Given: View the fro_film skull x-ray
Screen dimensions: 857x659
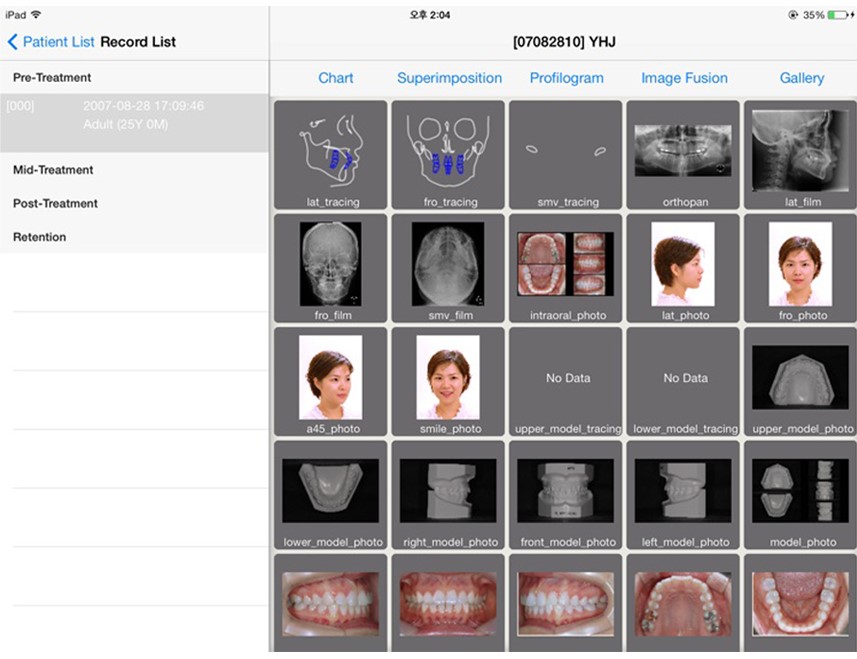Looking at the screenshot, I should click(x=330, y=267).
